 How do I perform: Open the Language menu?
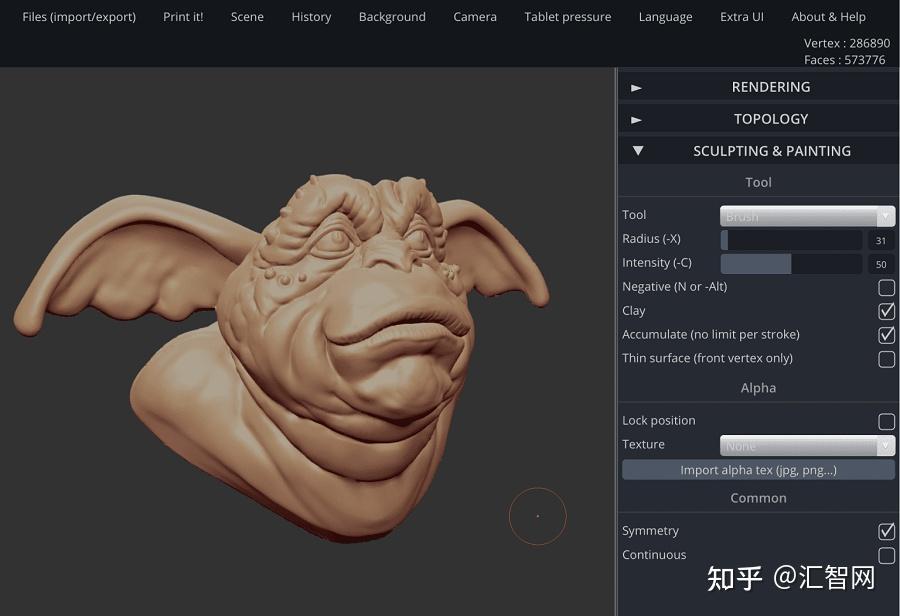(x=666, y=17)
